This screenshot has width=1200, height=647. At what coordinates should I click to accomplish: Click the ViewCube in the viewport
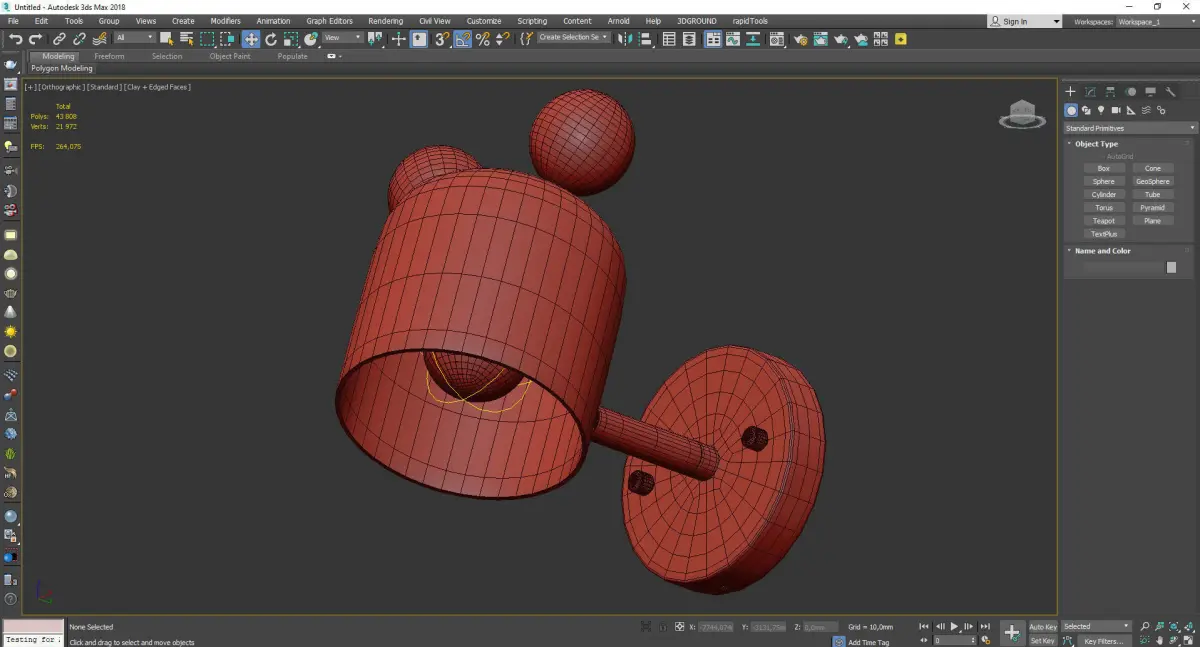point(1022,114)
